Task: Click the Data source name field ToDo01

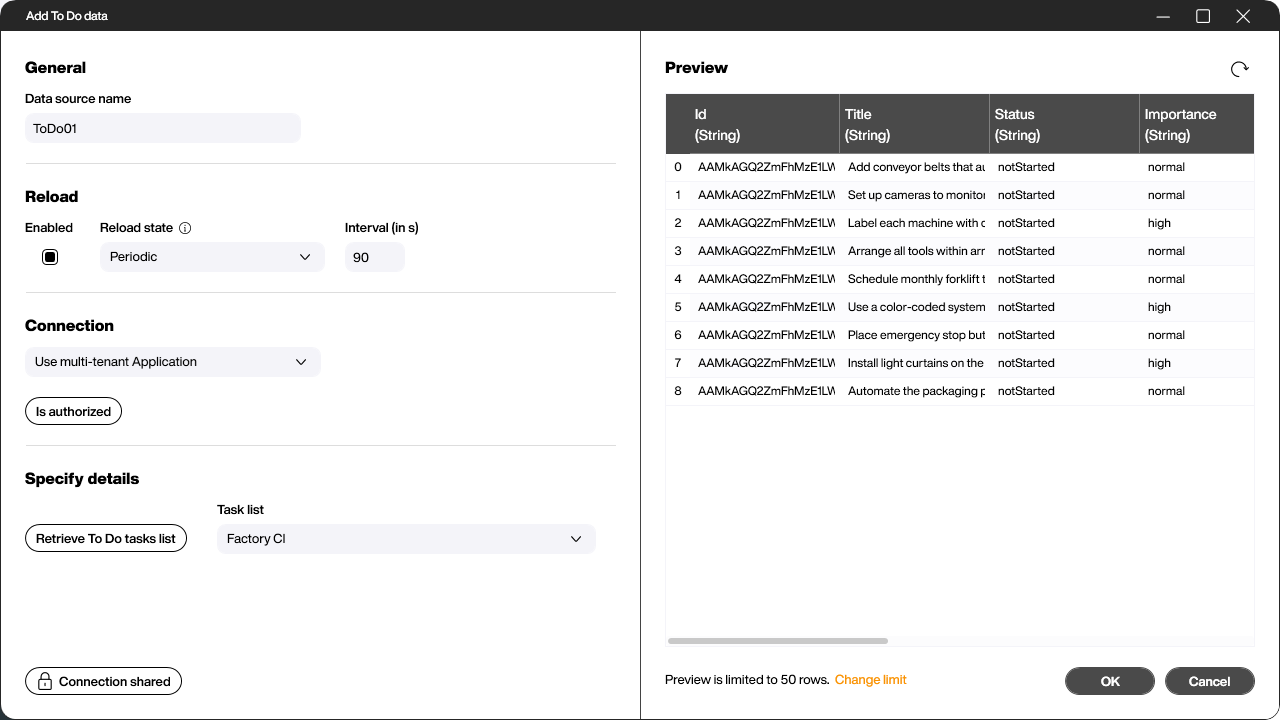Action: [x=162, y=128]
